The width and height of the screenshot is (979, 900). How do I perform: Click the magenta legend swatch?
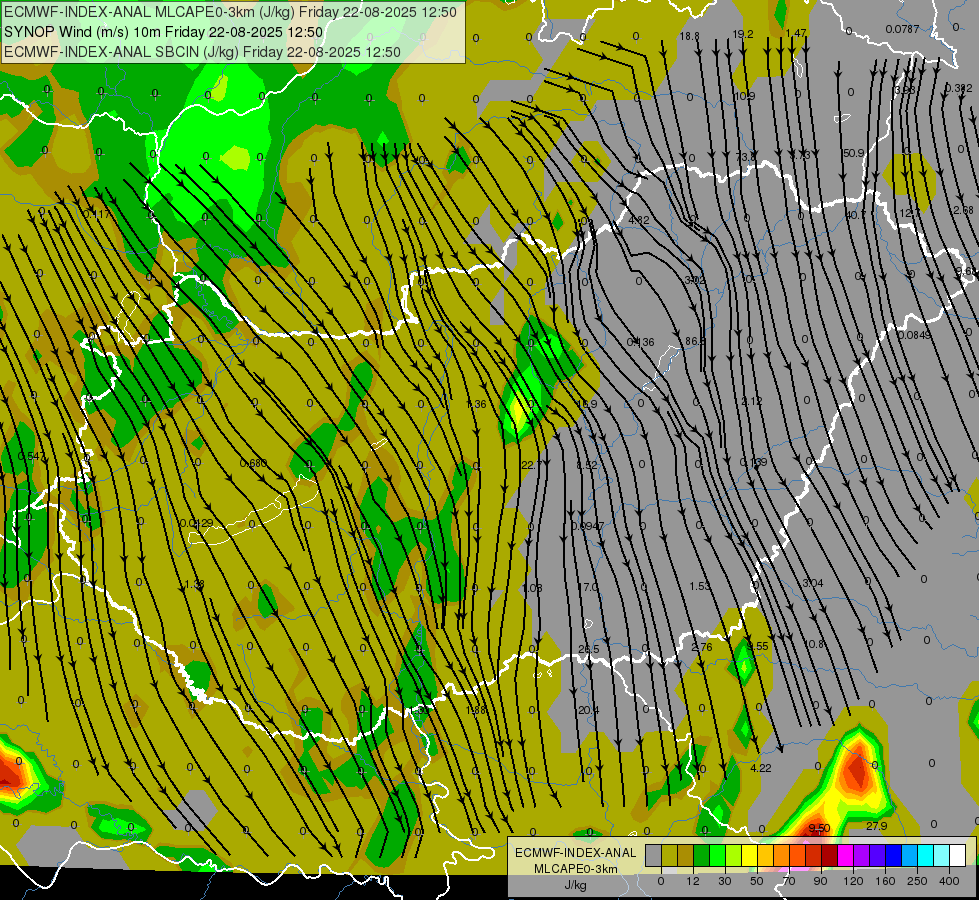click(846, 855)
